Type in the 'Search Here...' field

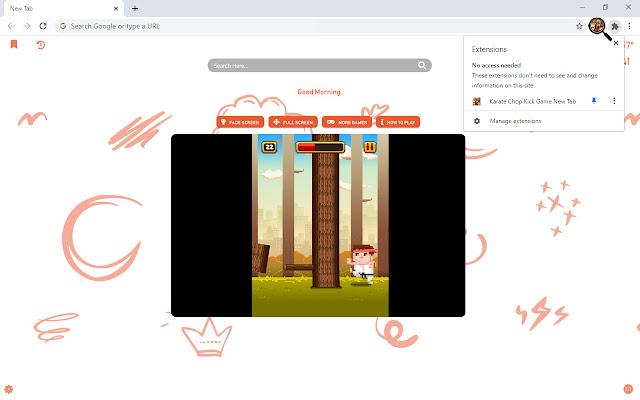[319, 65]
